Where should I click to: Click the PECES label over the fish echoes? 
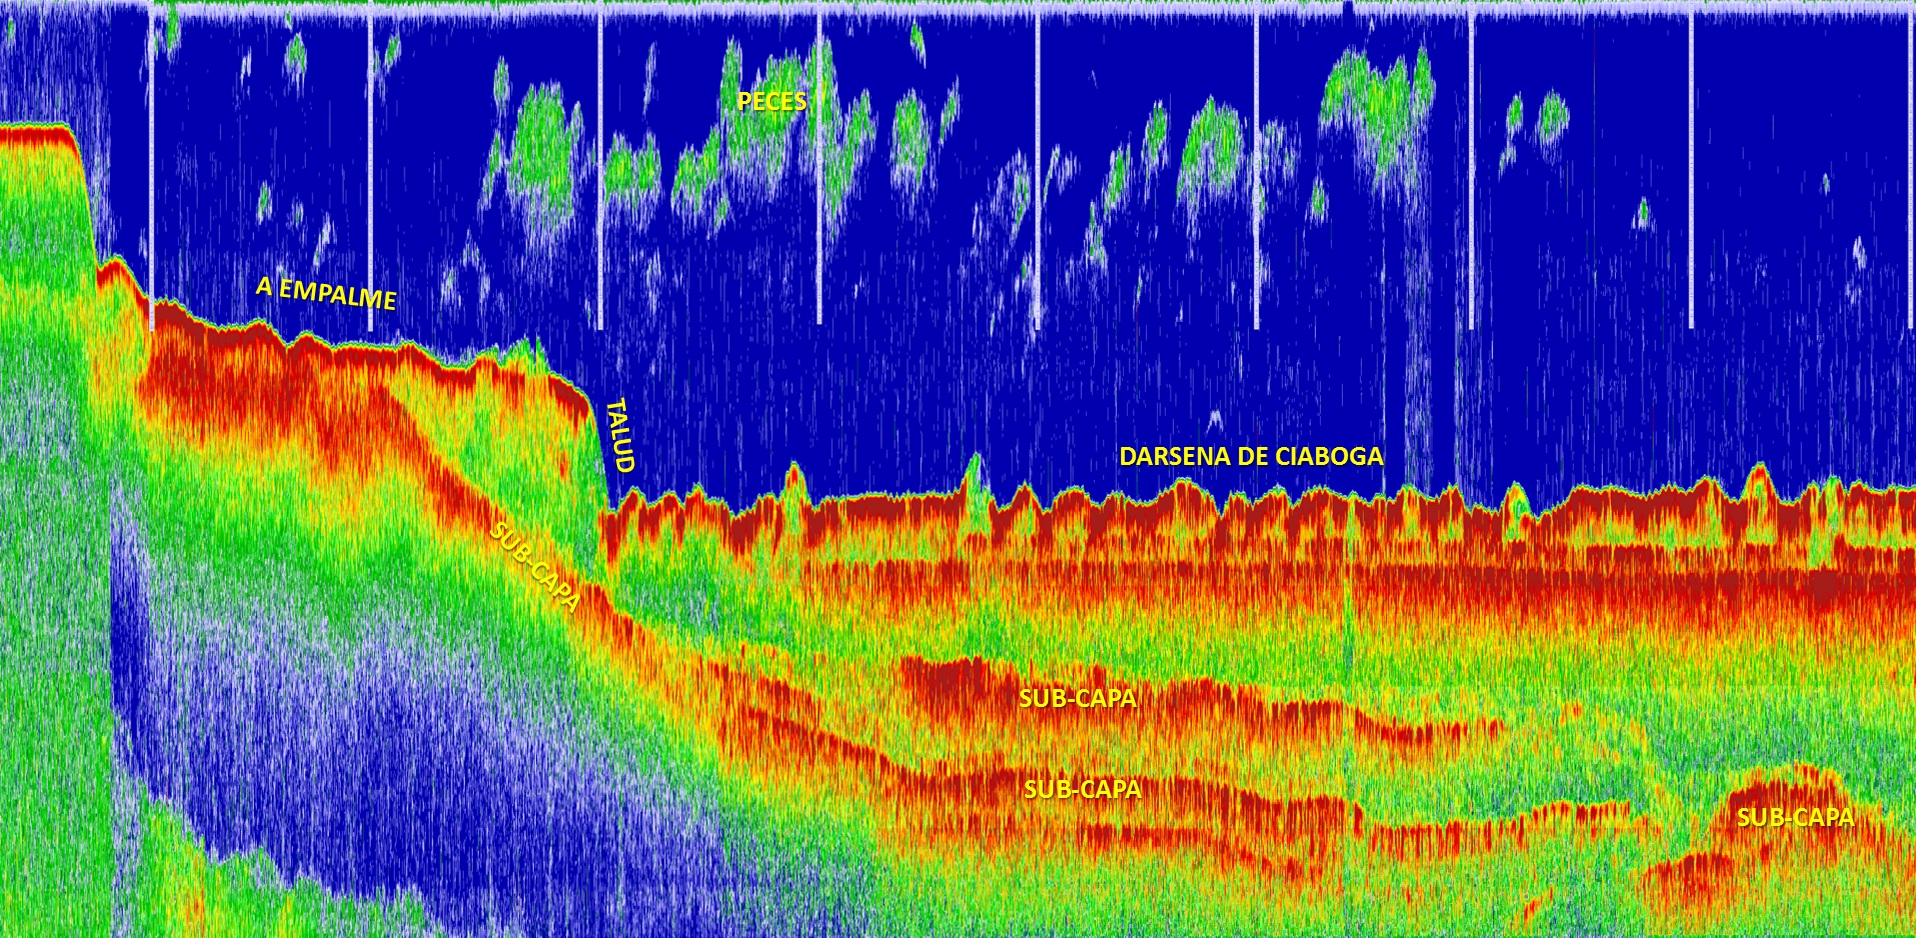click(x=771, y=101)
